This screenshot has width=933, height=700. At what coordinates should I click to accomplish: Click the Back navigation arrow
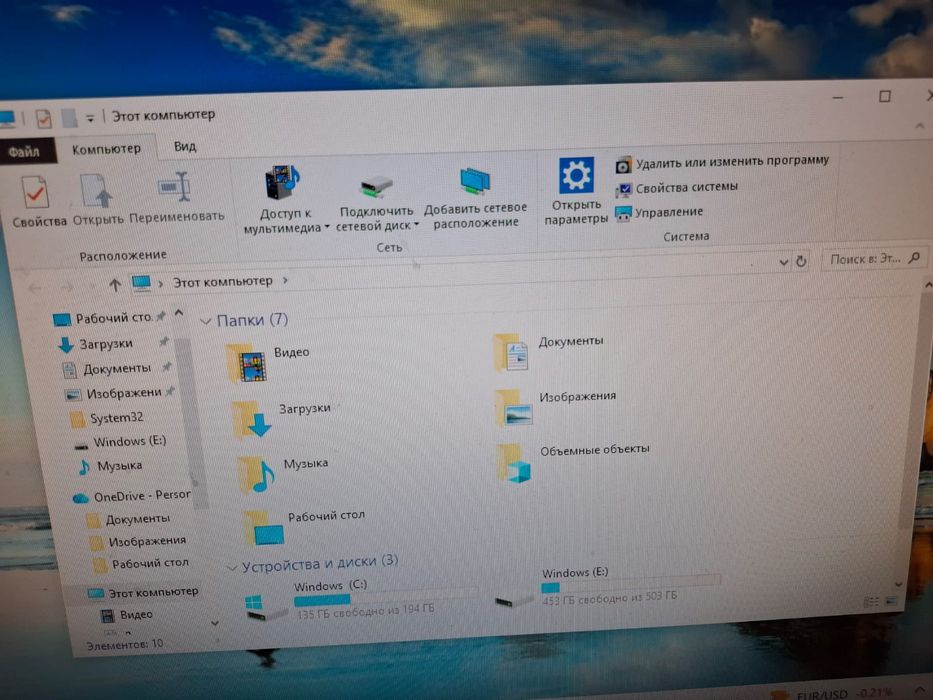click(35, 288)
